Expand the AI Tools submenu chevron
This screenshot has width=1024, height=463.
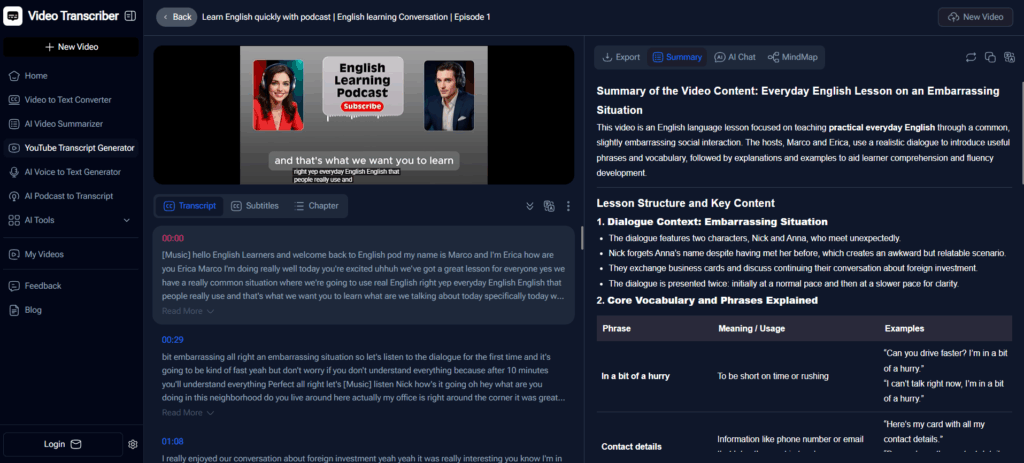tap(127, 220)
